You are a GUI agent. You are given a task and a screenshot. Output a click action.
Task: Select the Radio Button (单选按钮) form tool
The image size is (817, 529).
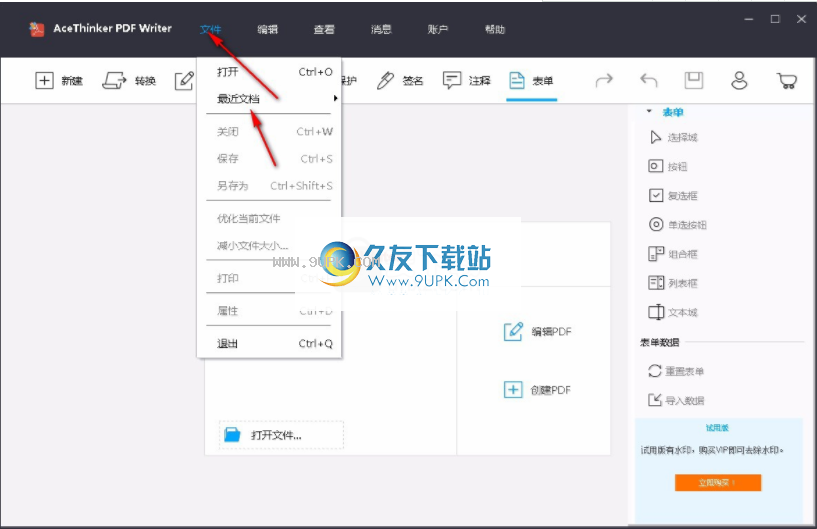click(677, 225)
